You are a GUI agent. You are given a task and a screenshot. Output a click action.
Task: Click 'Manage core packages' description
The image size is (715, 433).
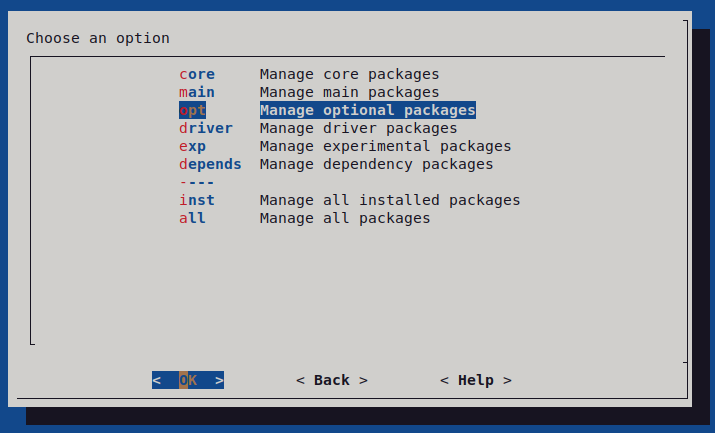point(349,74)
